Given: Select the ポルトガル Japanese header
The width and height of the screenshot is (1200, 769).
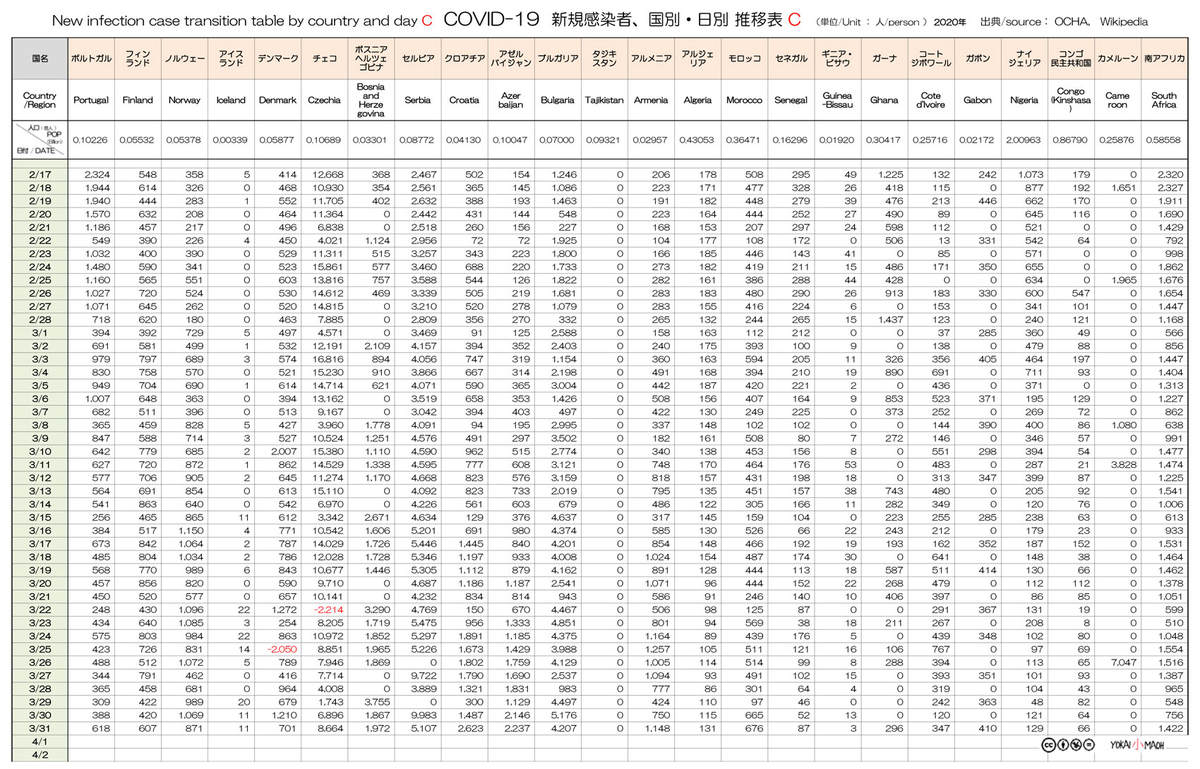Looking at the screenshot, I should tap(91, 59).
